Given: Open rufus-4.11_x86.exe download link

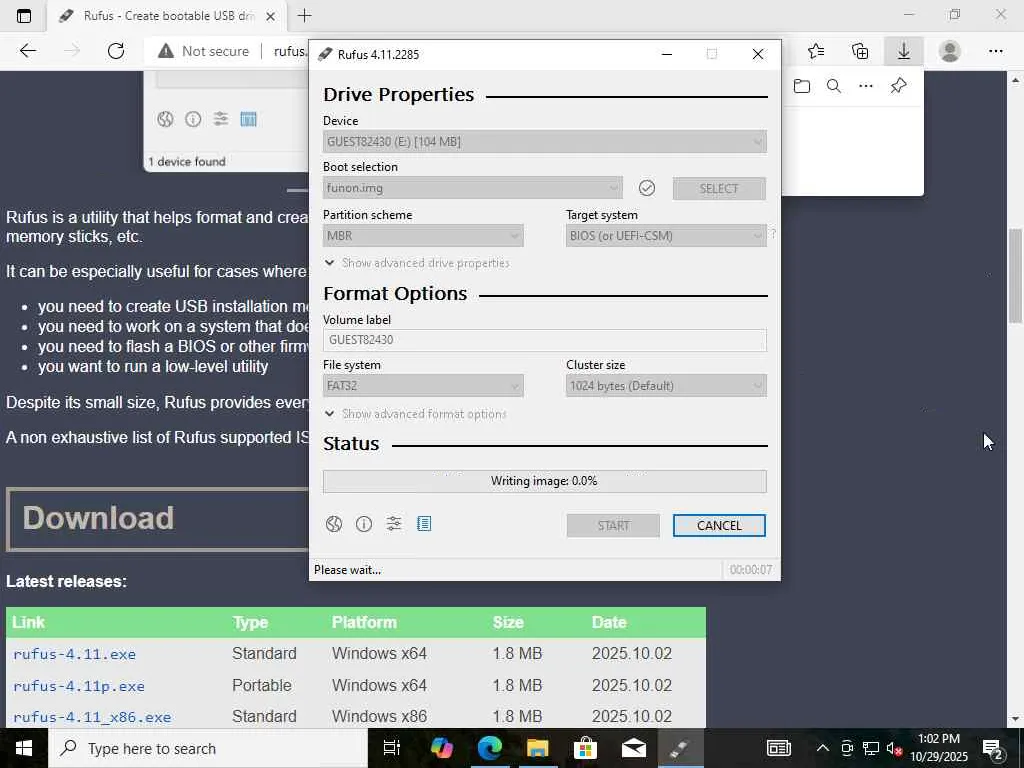Looking at the screenshot, I should tap(92, 717).
